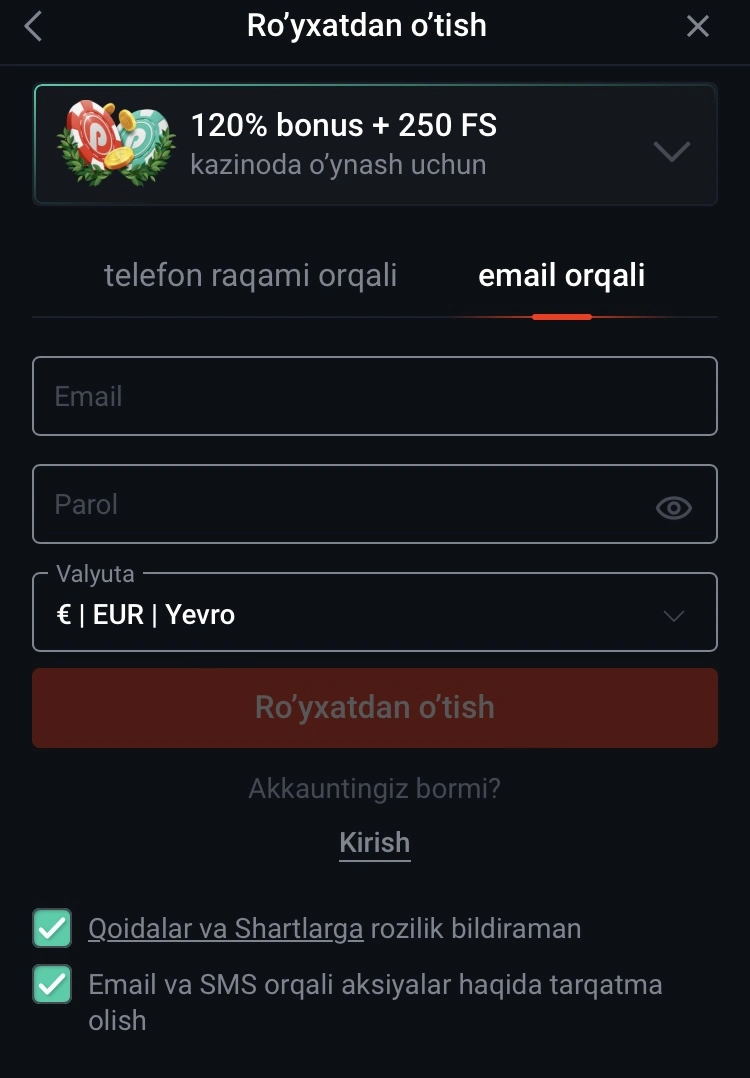Screen dimensions: 750x1078
Task: Open the Valyuta dropdown arrow
Action: [x=674, y=615]
